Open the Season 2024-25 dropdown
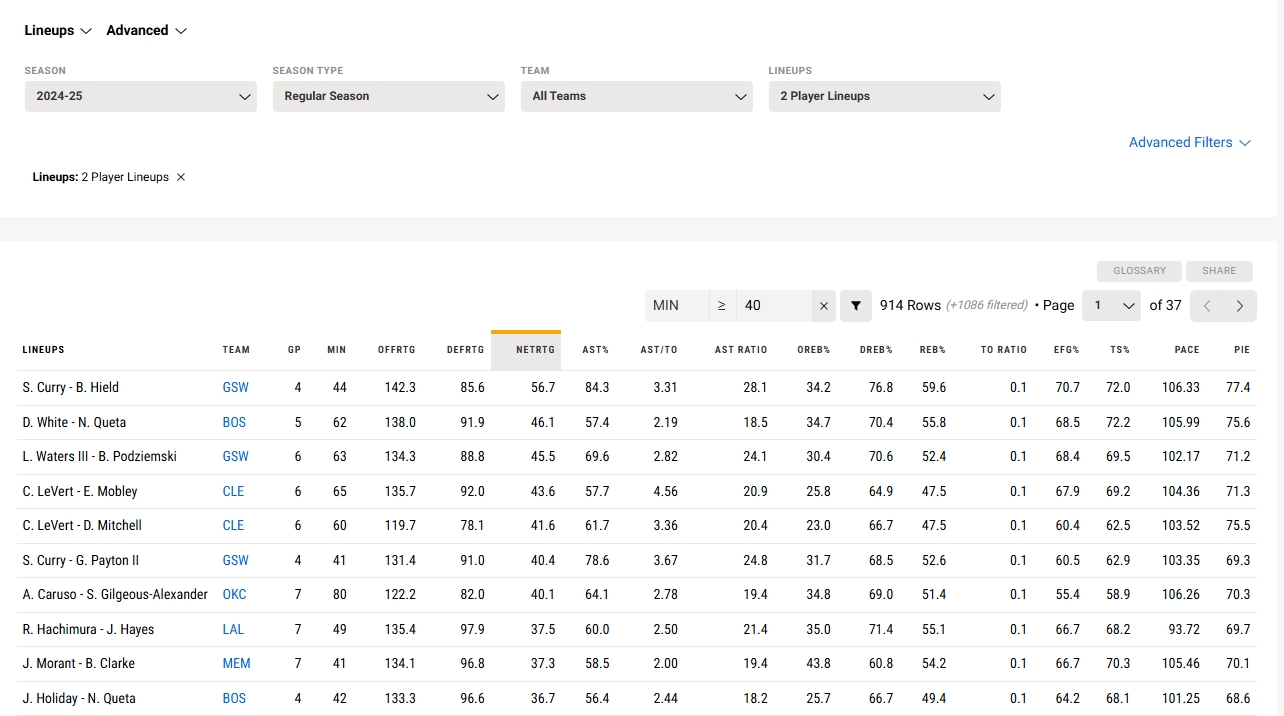Image resolution: width=1284 pixels, height=716 pixels. tap(141, 96)
